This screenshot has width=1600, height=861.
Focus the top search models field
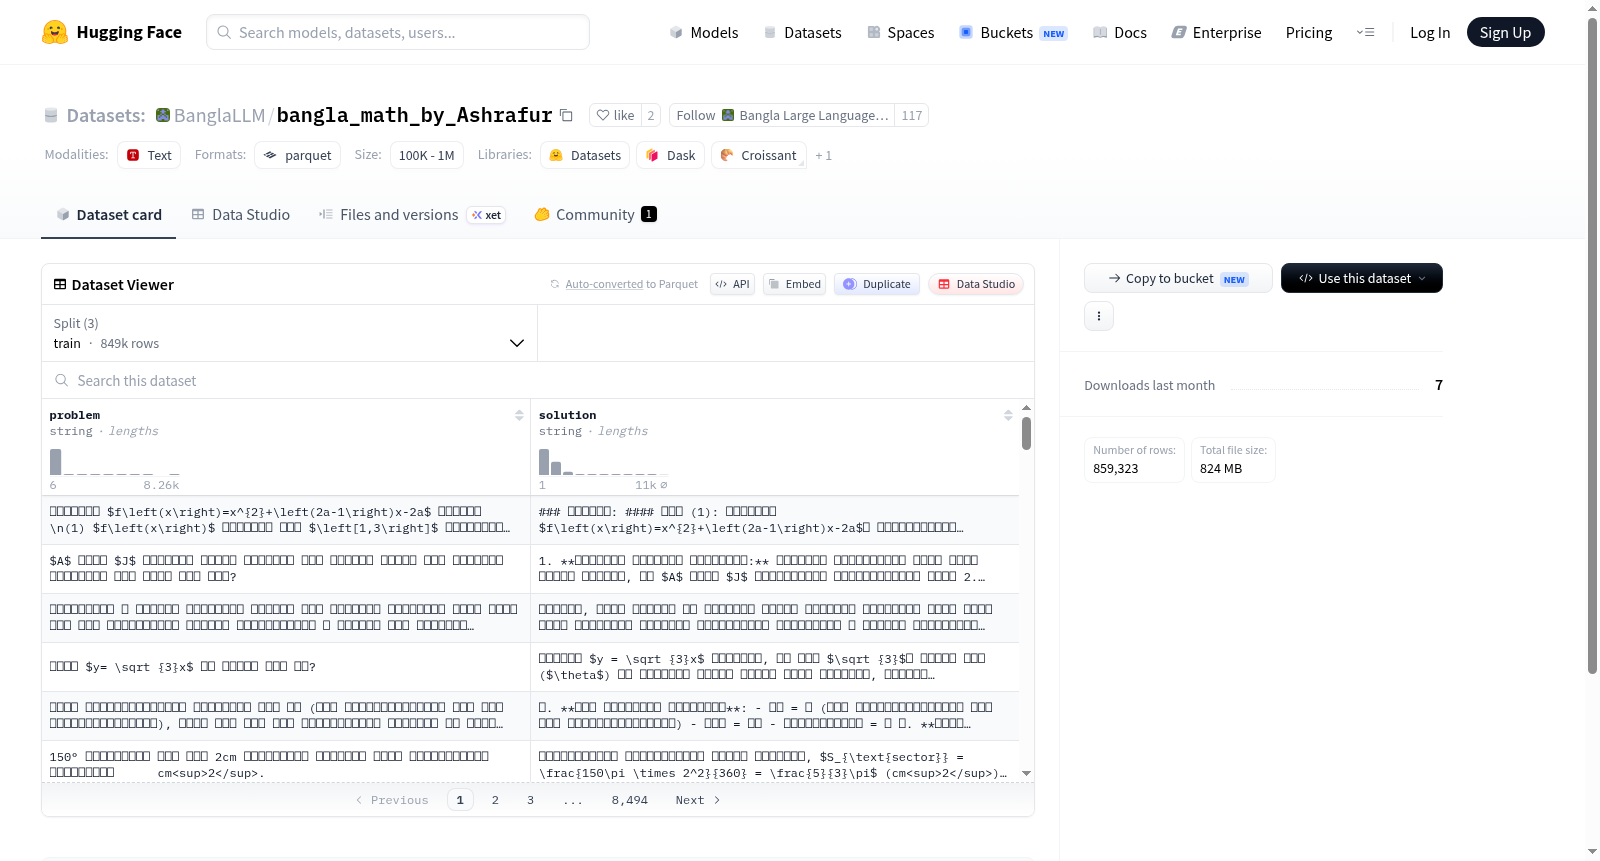click(398, 32)
